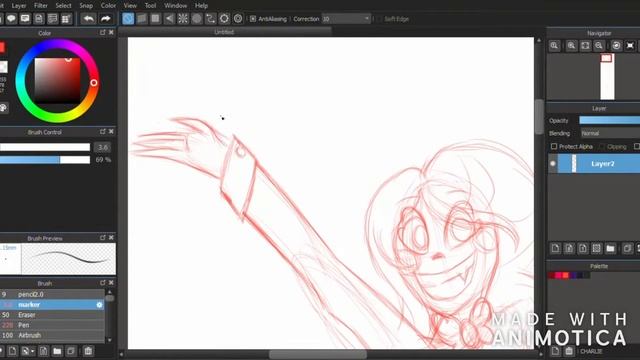Image resolution: width=640 pixels, height=360 pixels.
Task: Click the Redo arrow icon
Action: click(x=105, y=19)
